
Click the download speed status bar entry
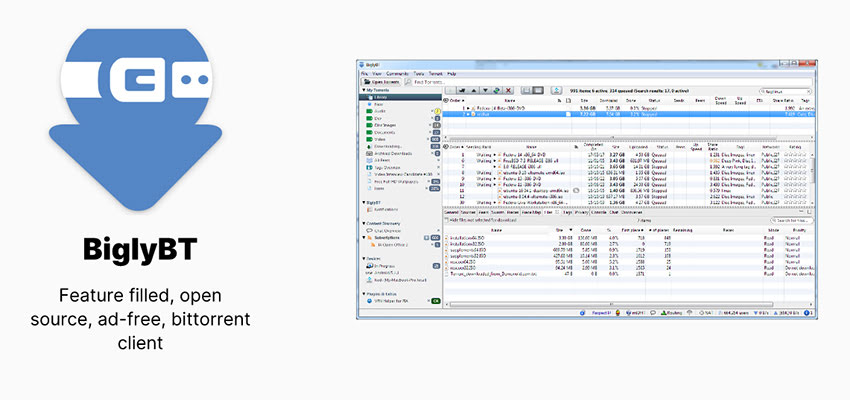760,313
